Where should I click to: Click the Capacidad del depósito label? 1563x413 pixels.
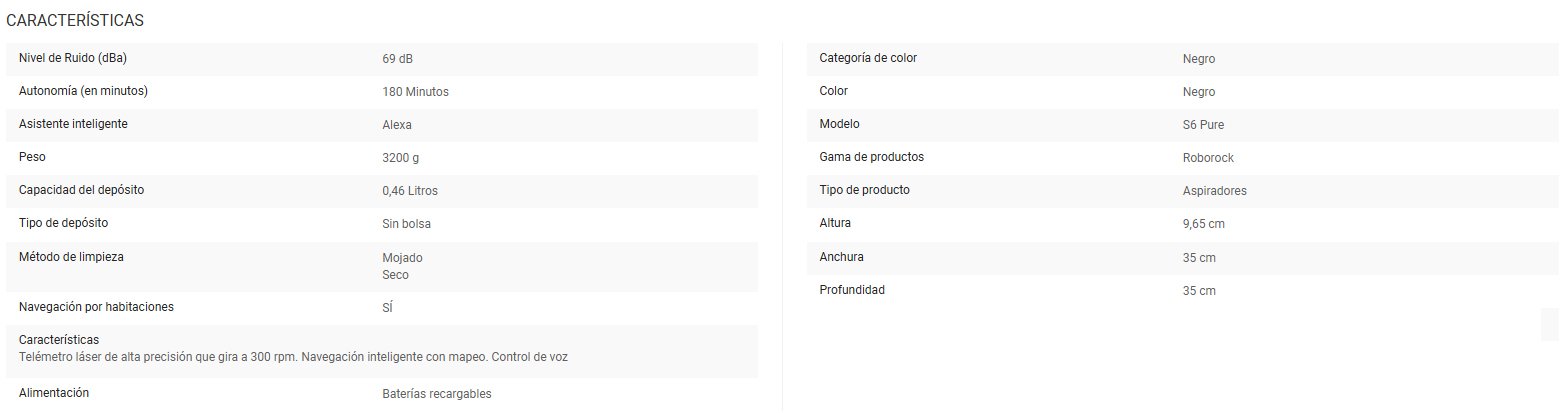(x=88, y=190)
